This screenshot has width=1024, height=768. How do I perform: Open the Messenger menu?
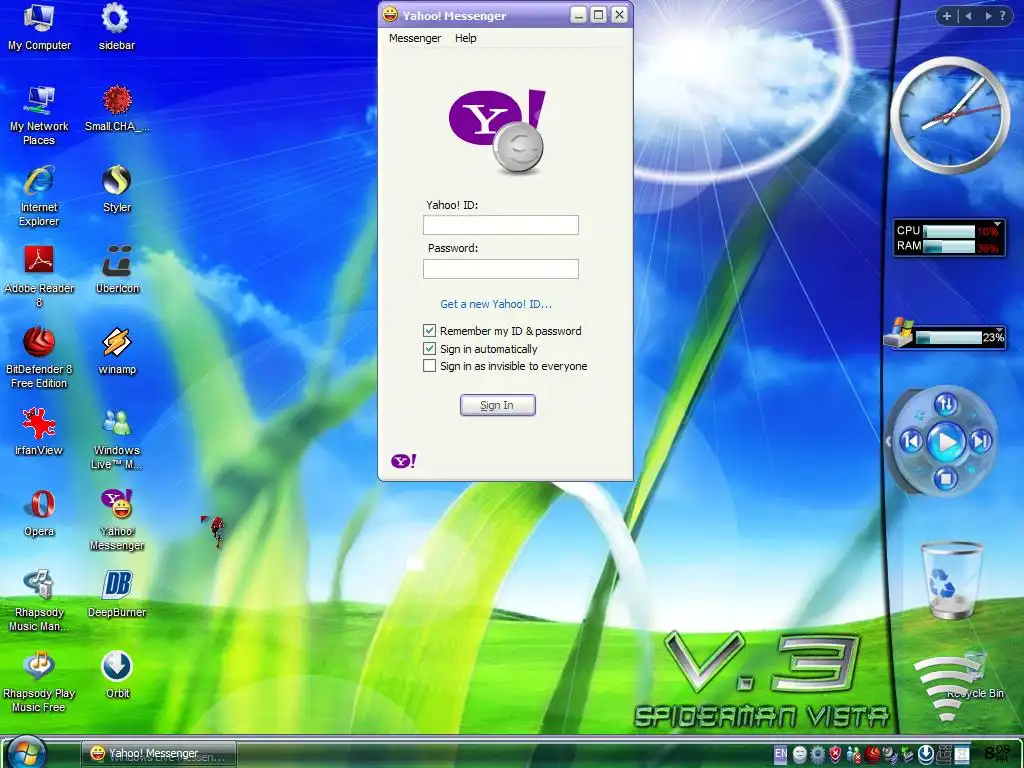pyautogui.click(x=415, y=38)
